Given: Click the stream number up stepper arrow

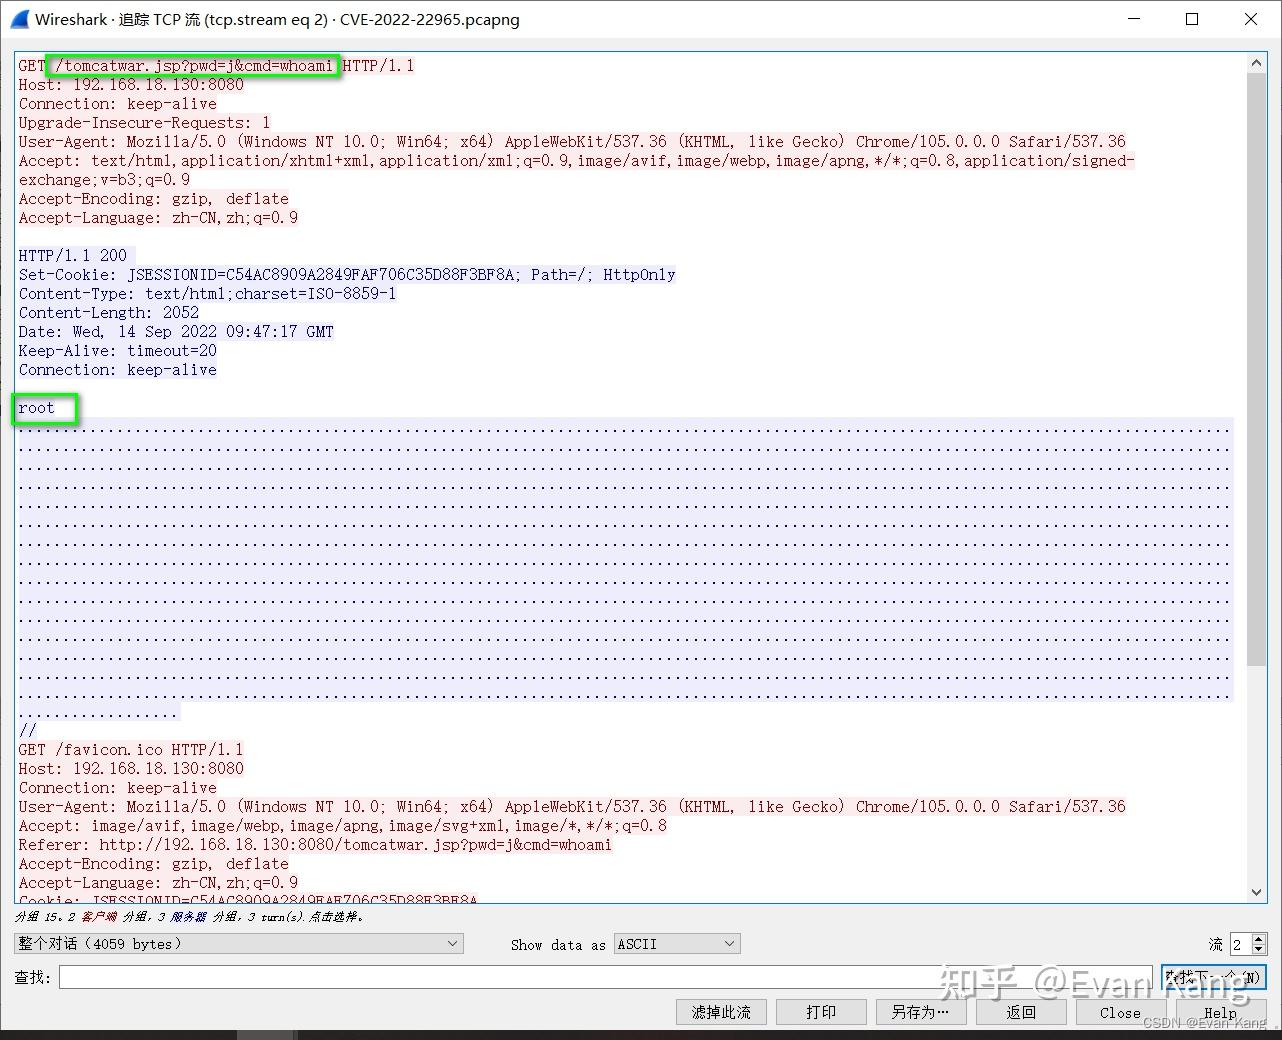Looking at the screenshot, I should pyautogui.click(x=1258, y=938).
